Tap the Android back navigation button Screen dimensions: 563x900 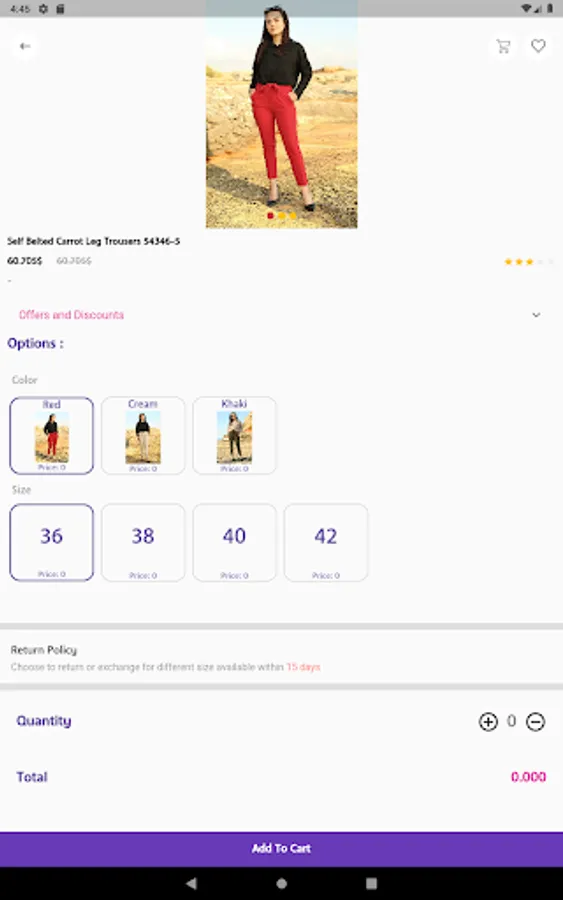coord(192,883)
